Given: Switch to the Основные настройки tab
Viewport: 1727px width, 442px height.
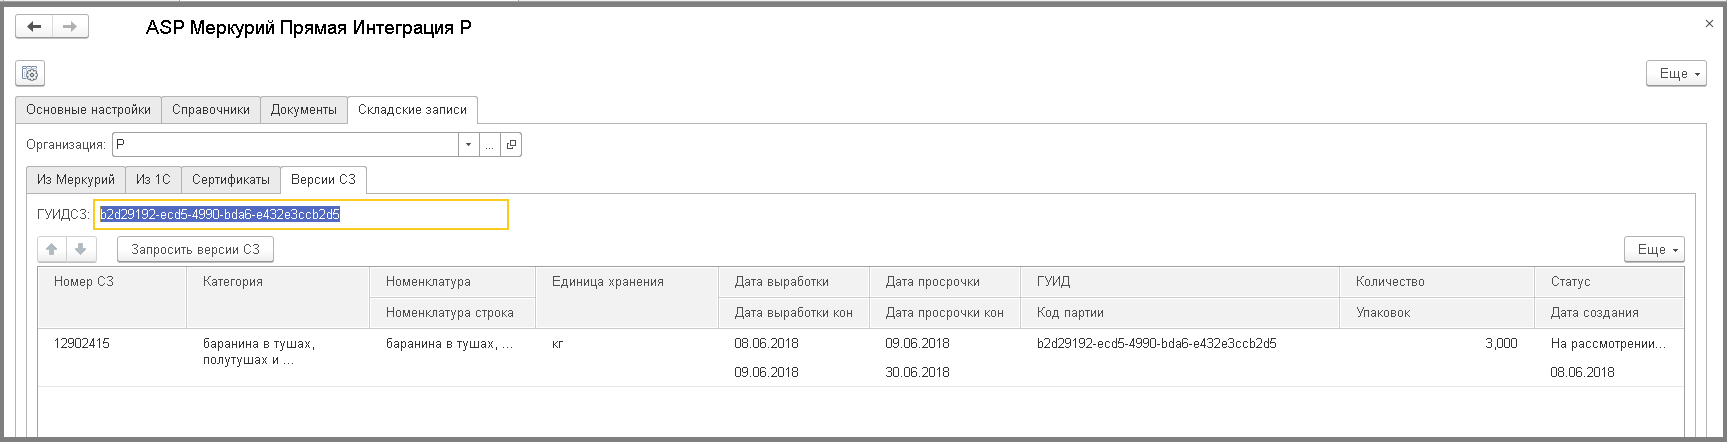Looking at the screenshot, I should pyautogui.click(x=89, y=110).
